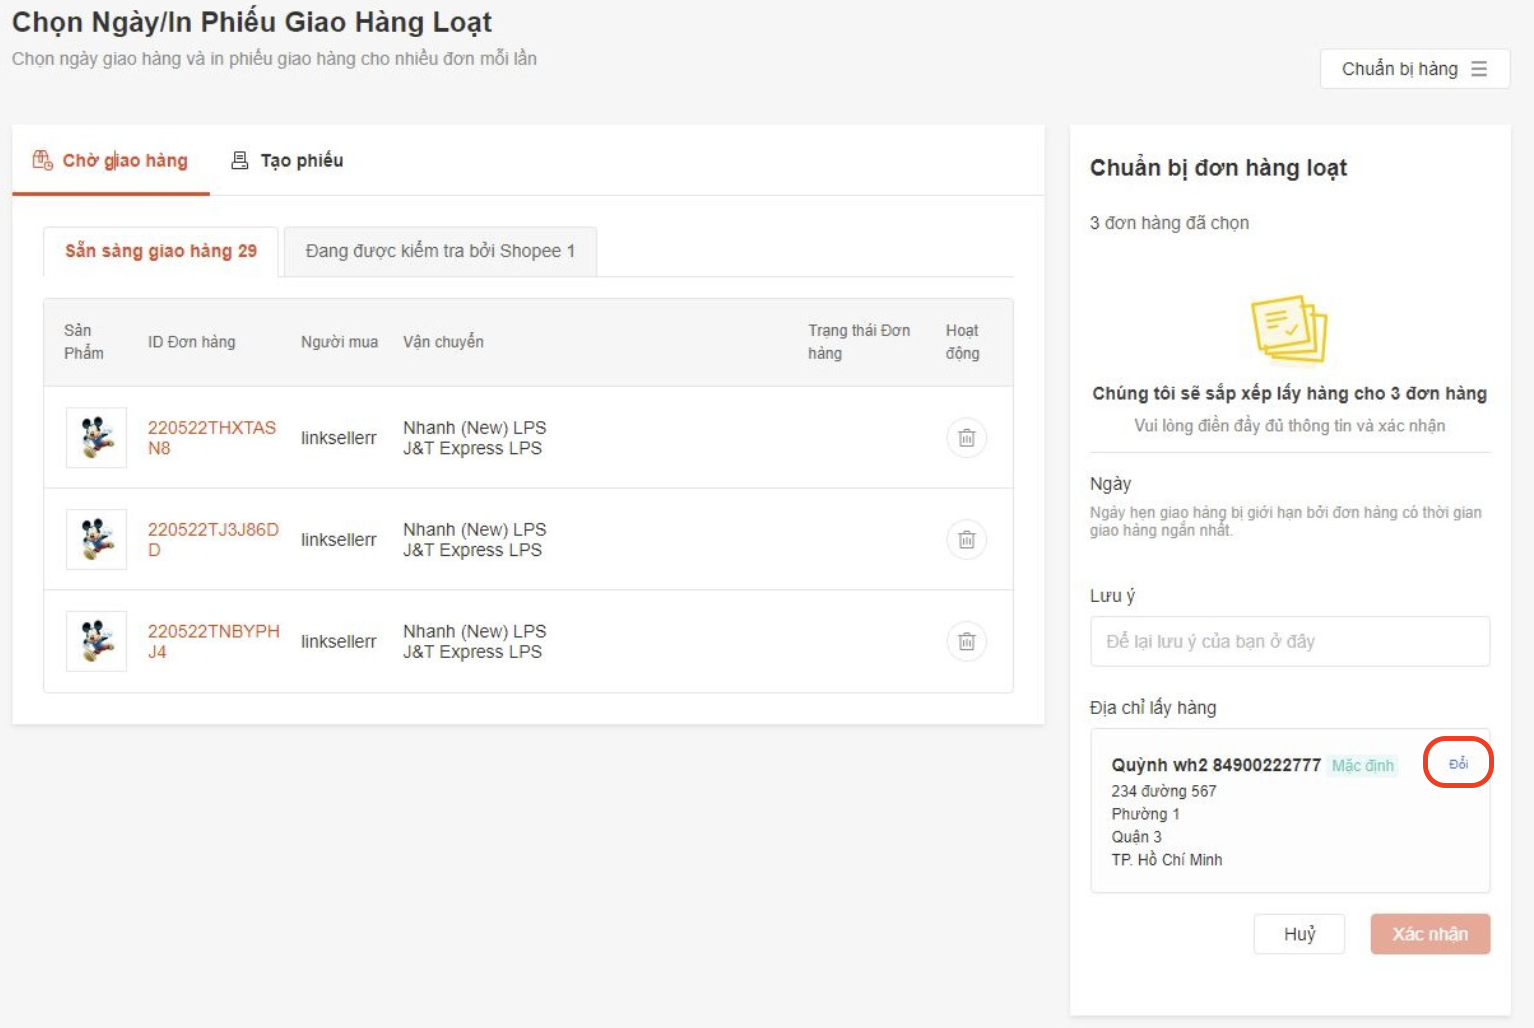Select Sẵn sàng giao hàng 29 tab
The image size is (1534, 1028).
(x=161, y=251)
